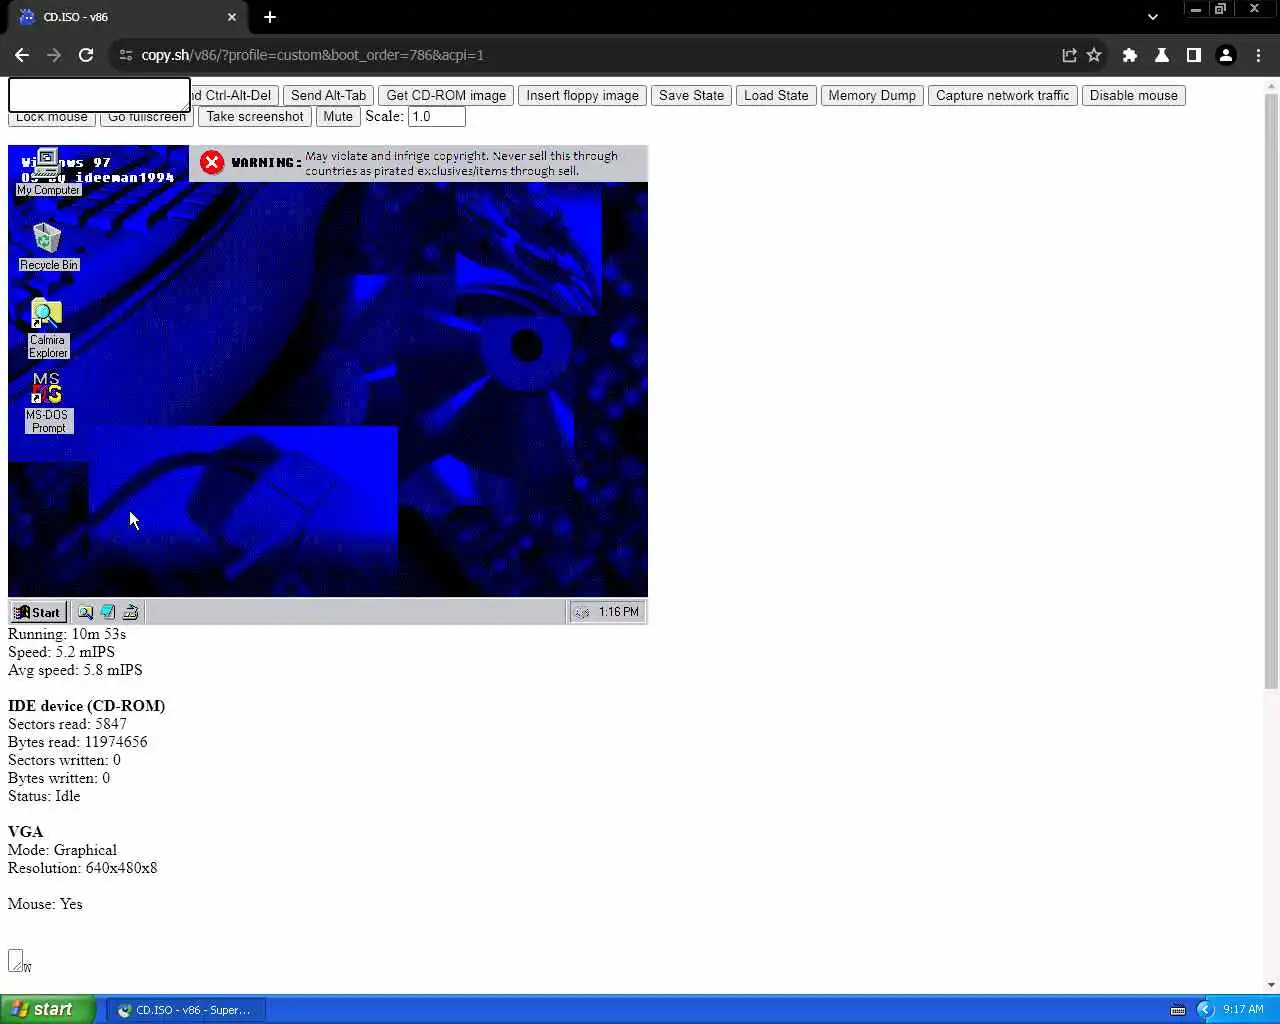The height and width of the screenshot is (1024, 1280).
Task: Toggle the Mute button
Action: [338, 116]
